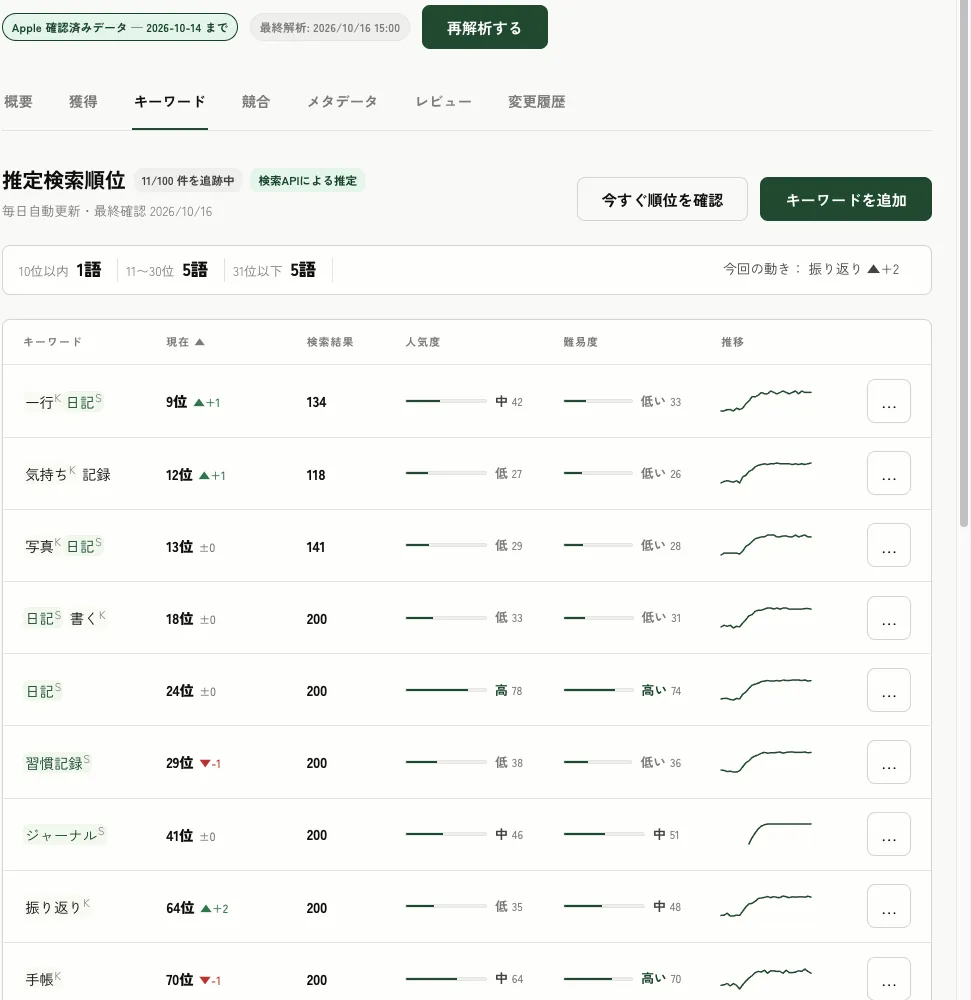Click the ジャーナル keyword

[64, 834]
